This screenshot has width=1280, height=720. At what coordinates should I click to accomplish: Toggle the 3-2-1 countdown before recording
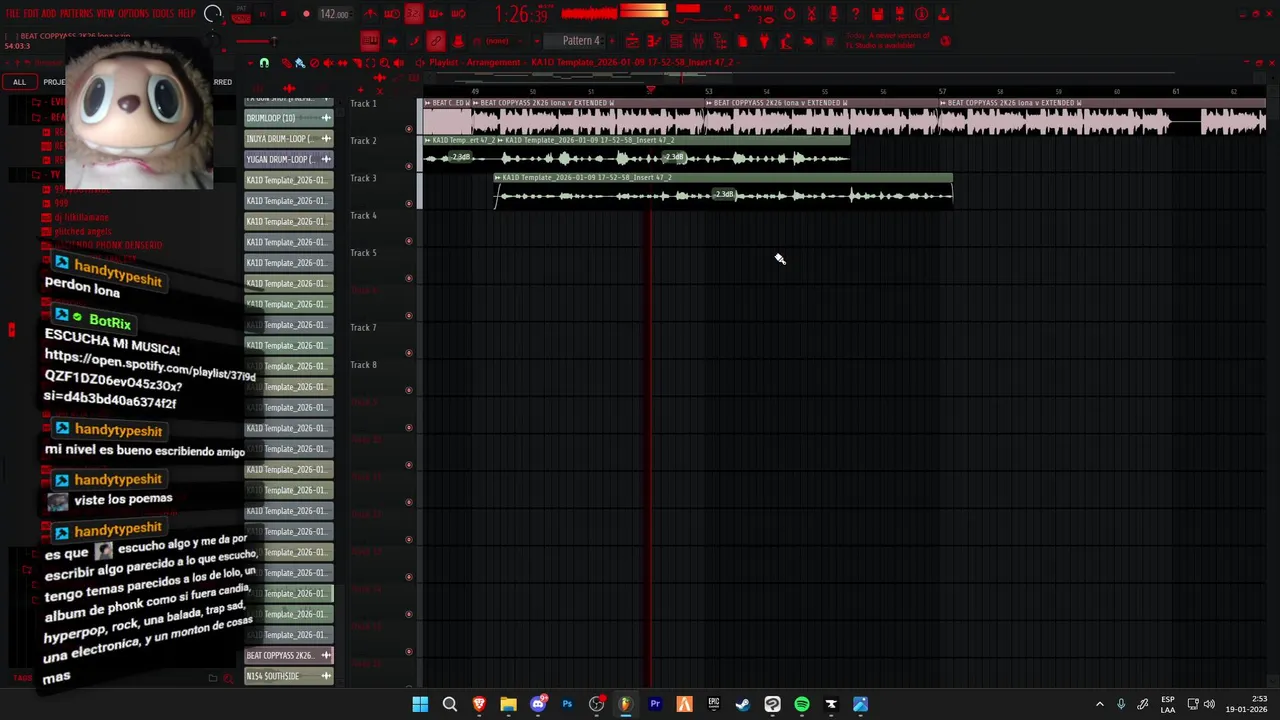coord(413,14)
